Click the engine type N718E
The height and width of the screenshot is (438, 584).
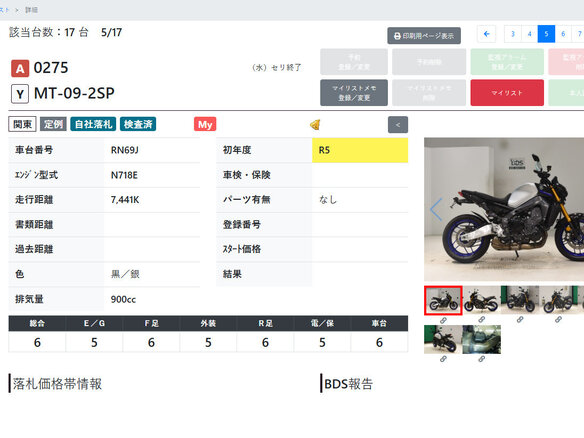pyautogui.click(x=124, y=175)
